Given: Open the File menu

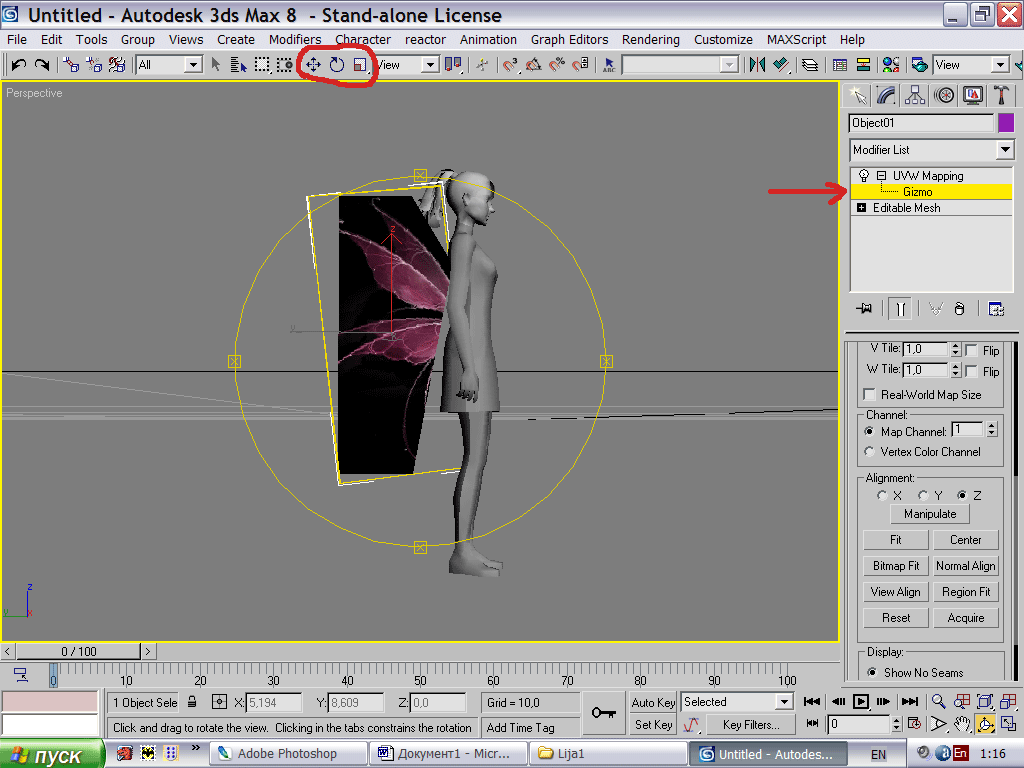Looking at the screenshot, I should [17, 40].
